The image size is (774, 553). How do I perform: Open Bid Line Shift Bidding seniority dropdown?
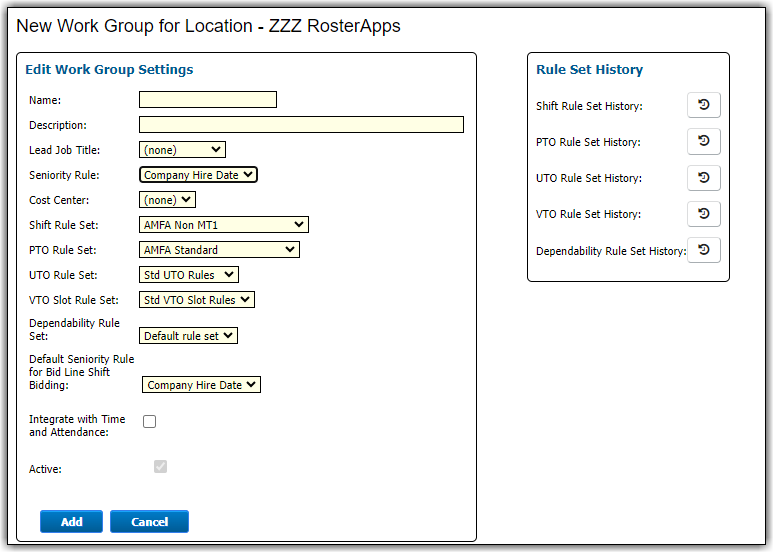[201, 385]
